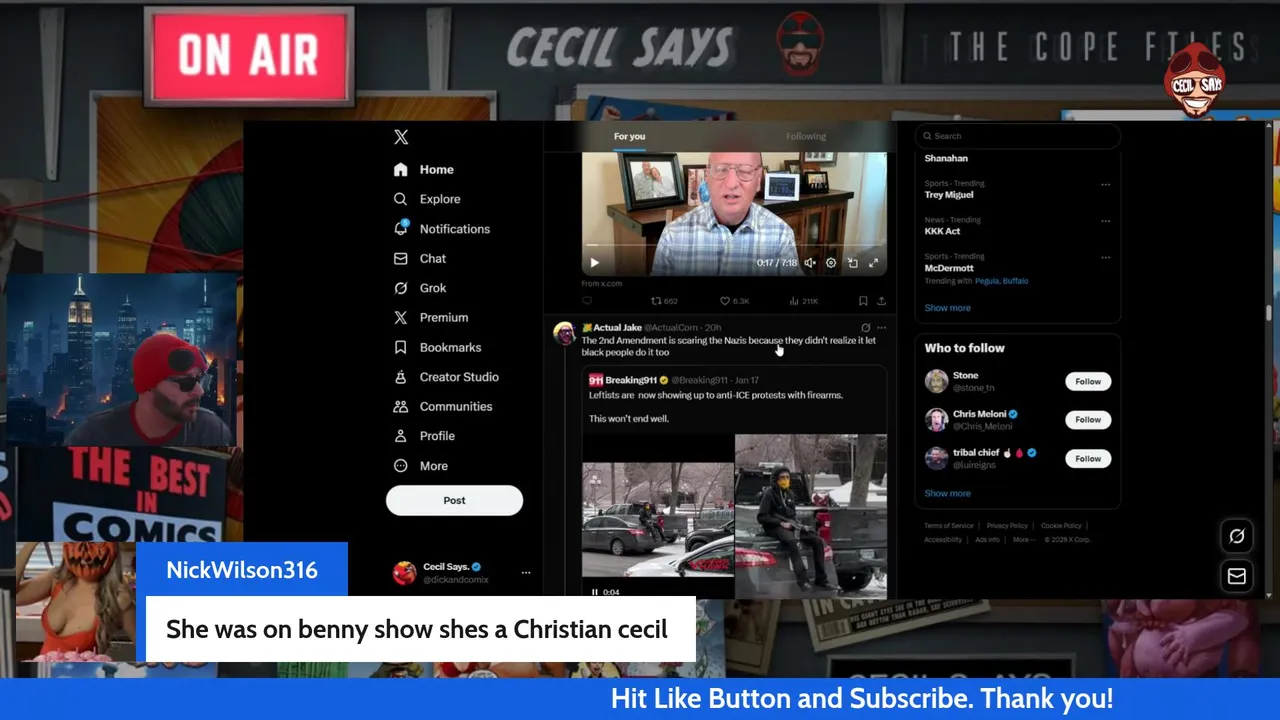The width and height of the screenshot is (1280, 720).
Task: Open Grok from the sidebar
Action: [x=420, y=288]
